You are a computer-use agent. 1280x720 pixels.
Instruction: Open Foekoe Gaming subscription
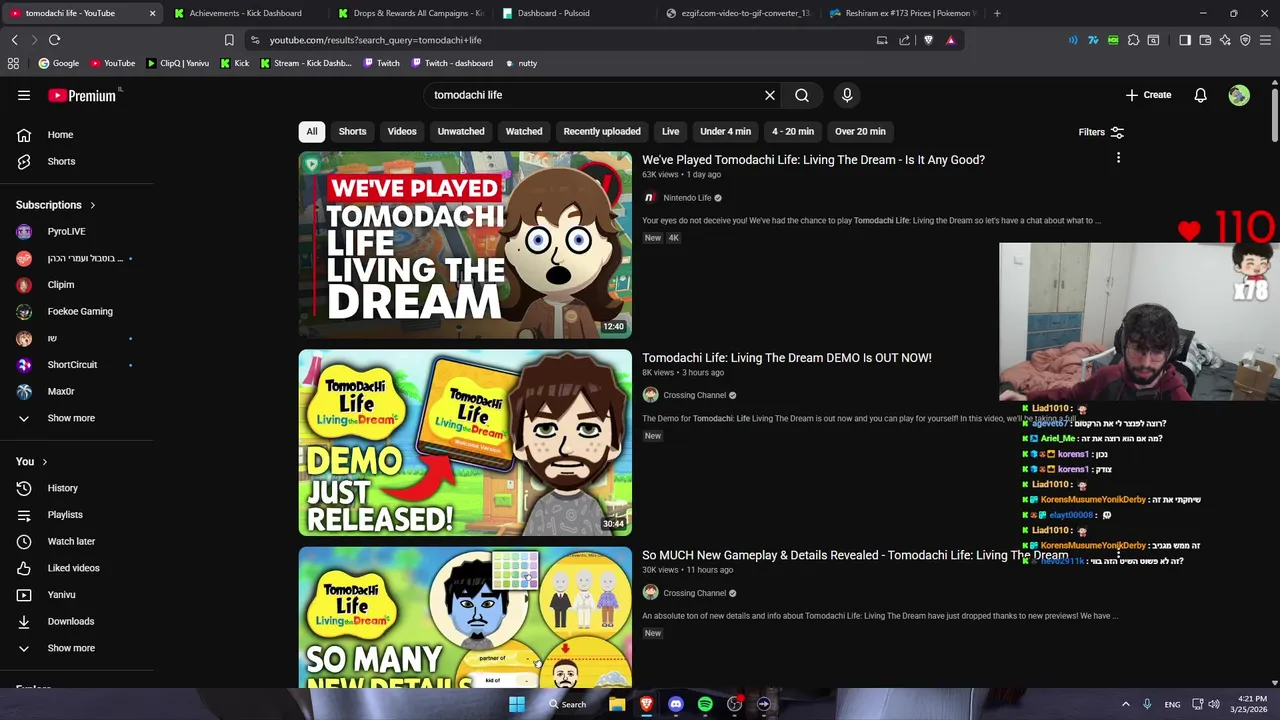pos(80,311)
